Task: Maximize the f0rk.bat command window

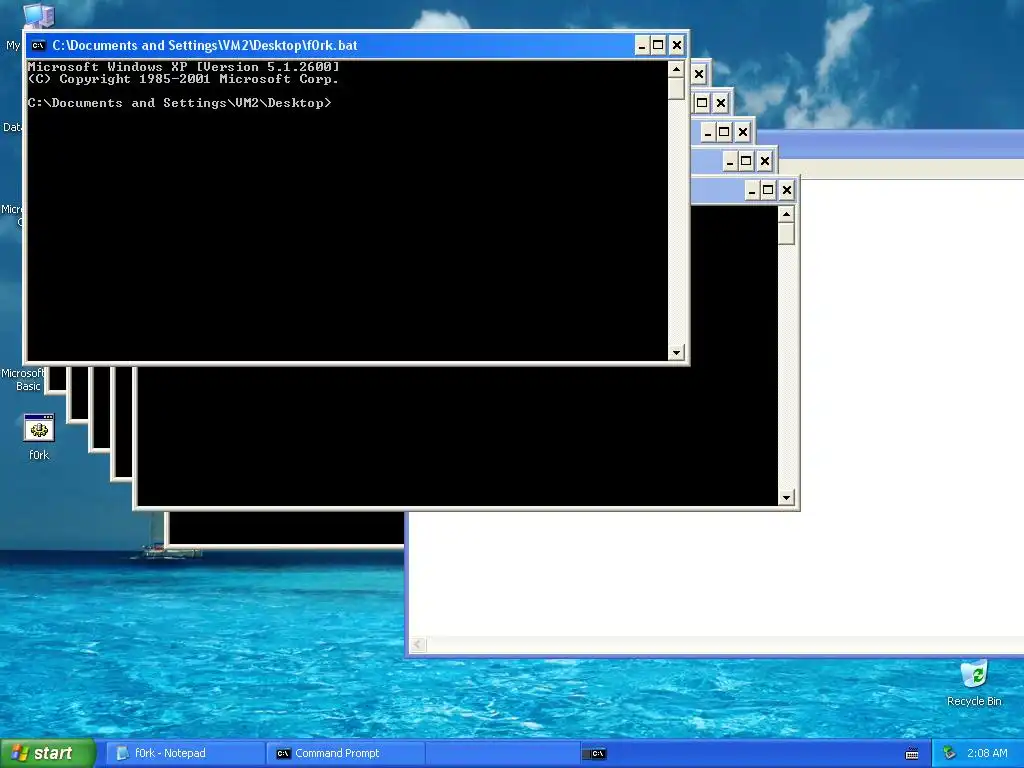Action: (658, 45)
